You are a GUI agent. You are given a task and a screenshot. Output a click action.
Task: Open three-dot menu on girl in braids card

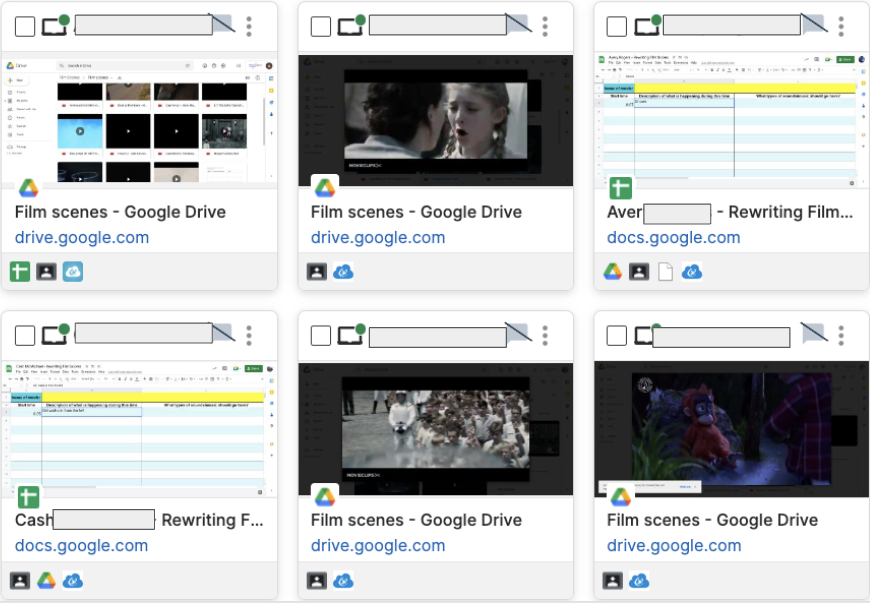tap(545, 26)
